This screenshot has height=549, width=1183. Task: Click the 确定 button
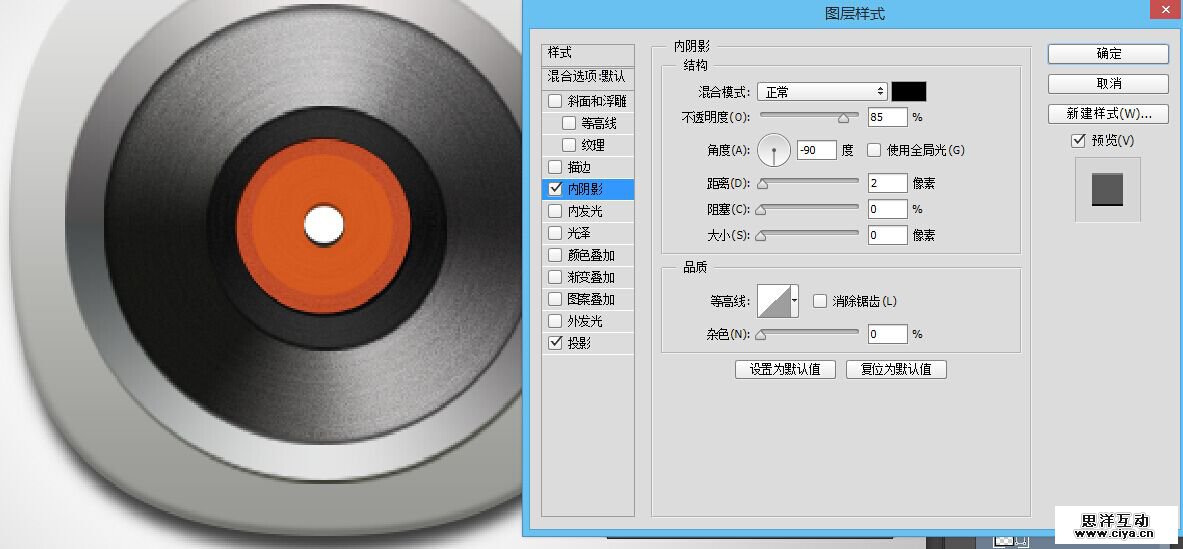[1108, 54]
